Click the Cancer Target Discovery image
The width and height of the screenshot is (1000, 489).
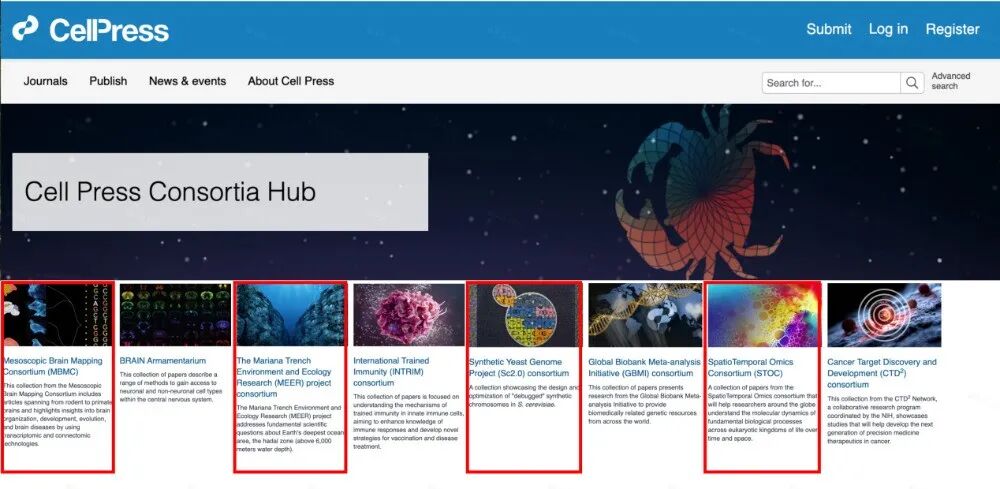pyautogui.click(x=884, y=315)
